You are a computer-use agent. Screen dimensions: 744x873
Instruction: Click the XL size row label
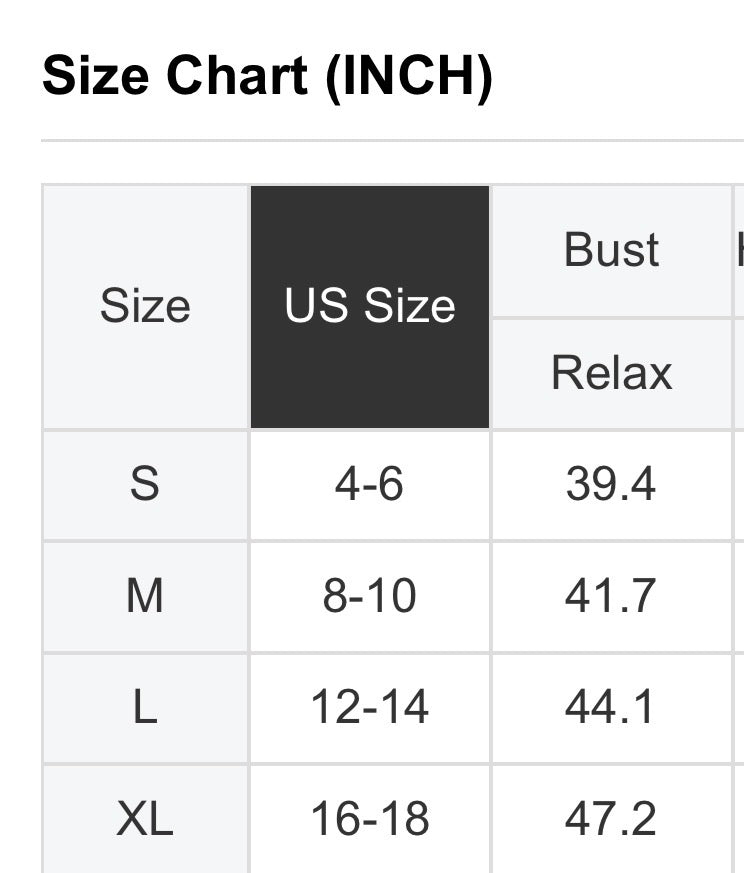point(145,820)
